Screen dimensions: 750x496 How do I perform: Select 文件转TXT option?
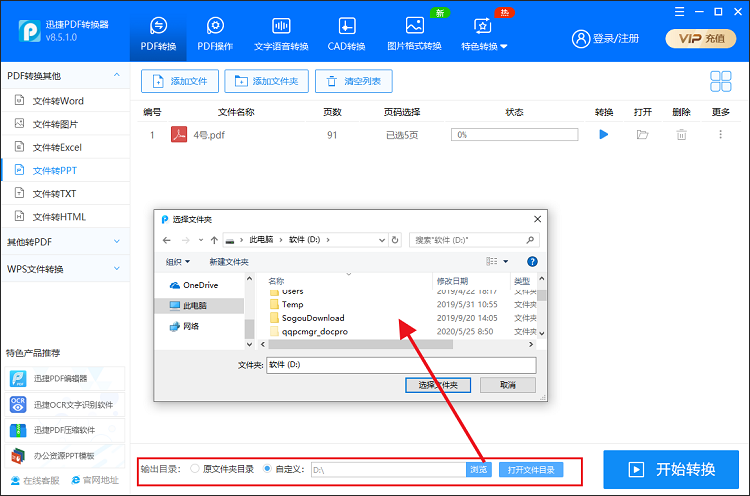pyautogui.click(x=65, y=193)
